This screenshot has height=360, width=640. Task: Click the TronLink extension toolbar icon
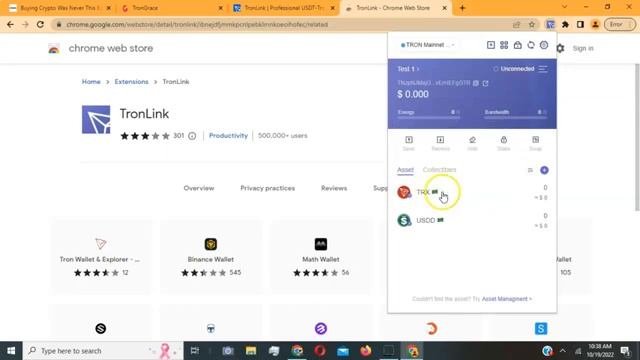(550, 24)
